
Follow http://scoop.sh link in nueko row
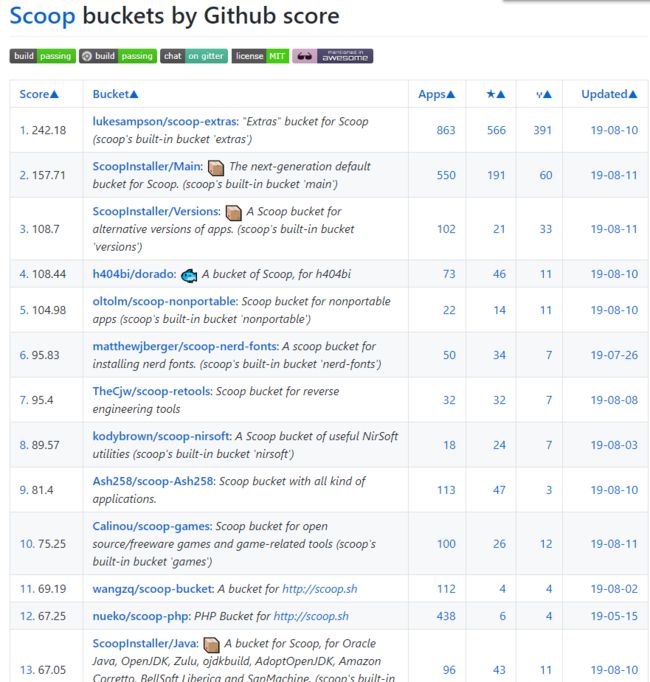pos(311,616)
